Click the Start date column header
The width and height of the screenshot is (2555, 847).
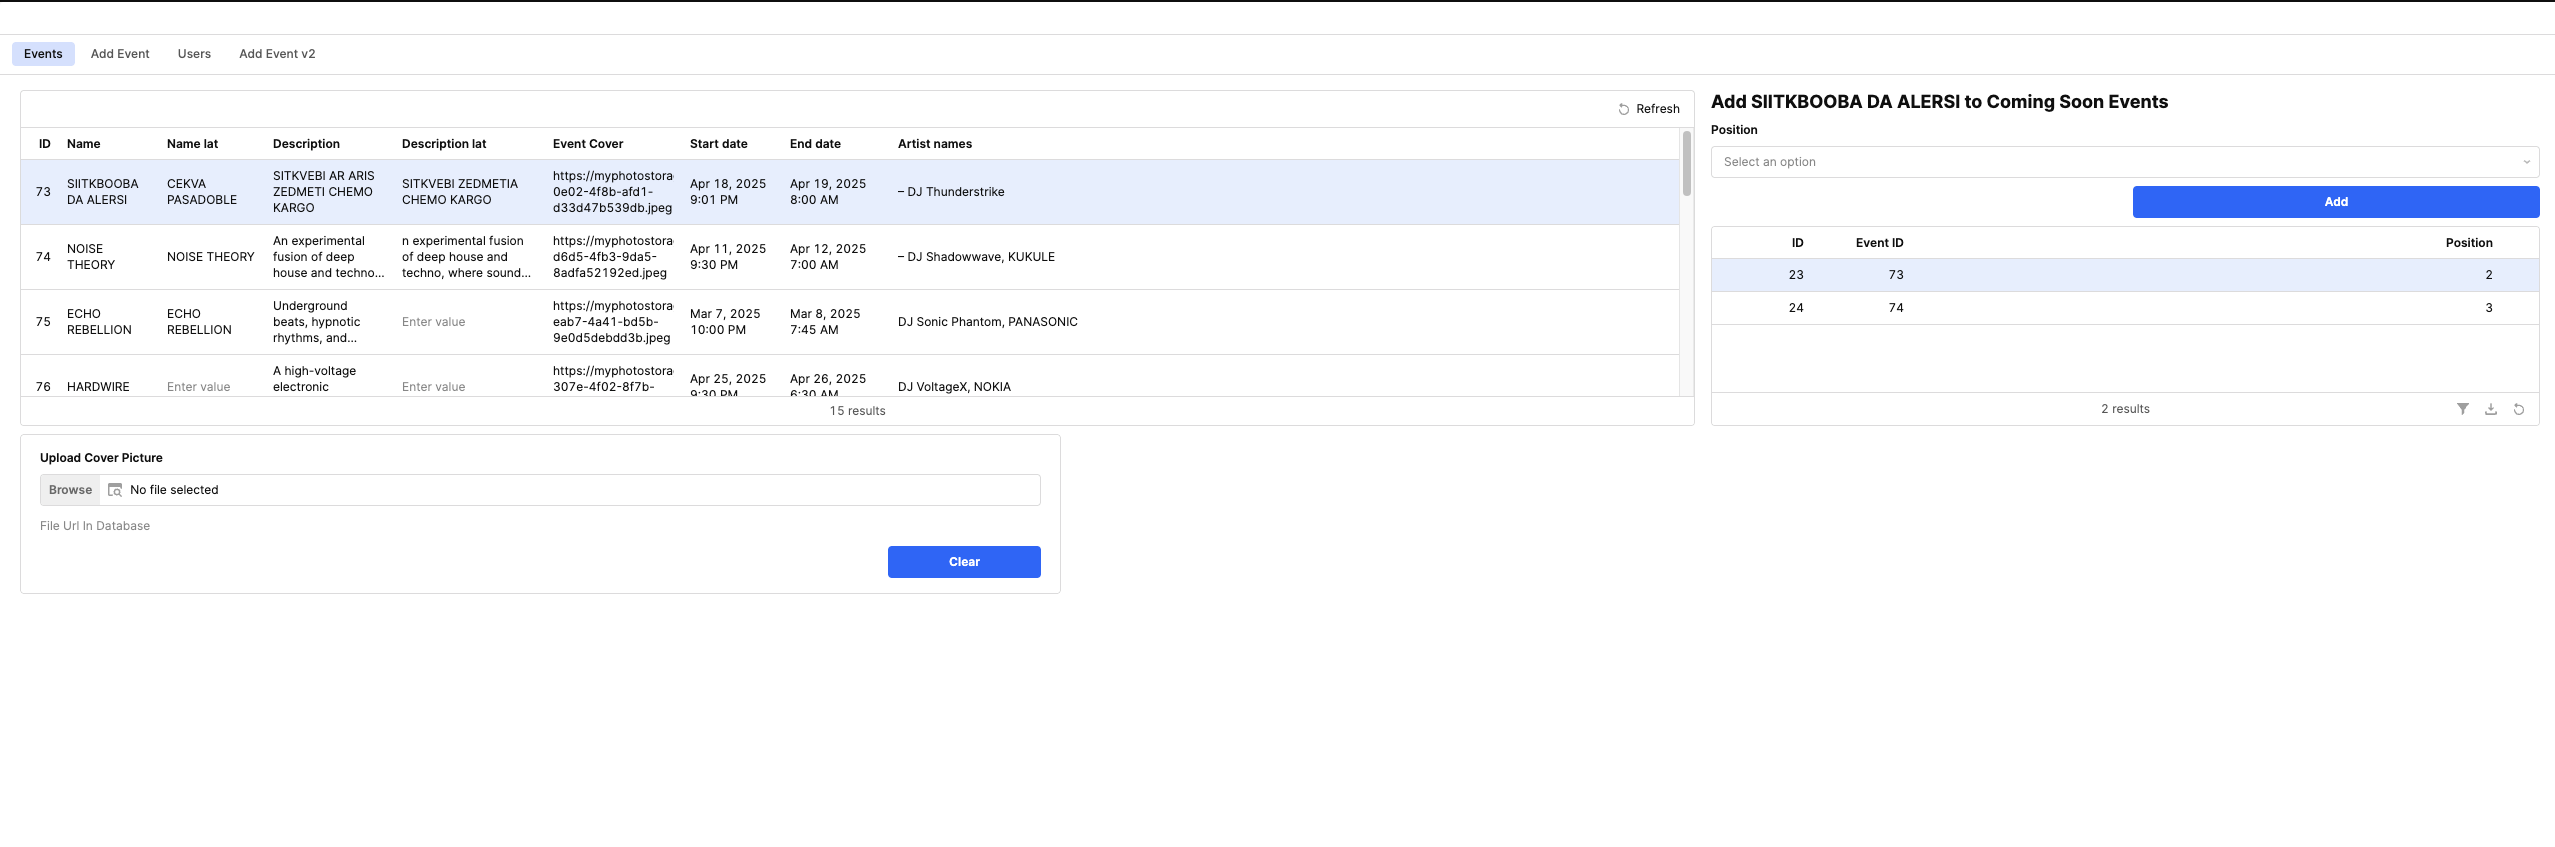pyautogui.click(x=718, y=144)
